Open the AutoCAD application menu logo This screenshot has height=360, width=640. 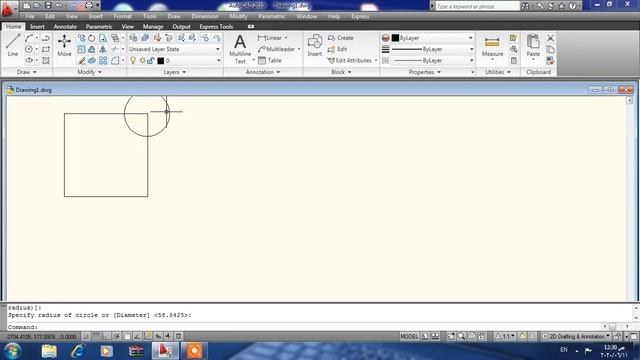pos(7,8)
